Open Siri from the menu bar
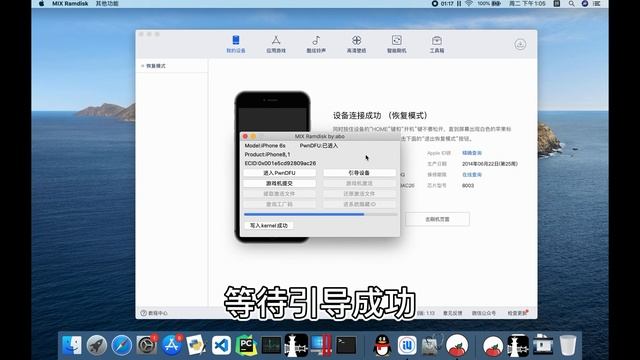Viewport: 640px width, 360px height. (584, 4)
